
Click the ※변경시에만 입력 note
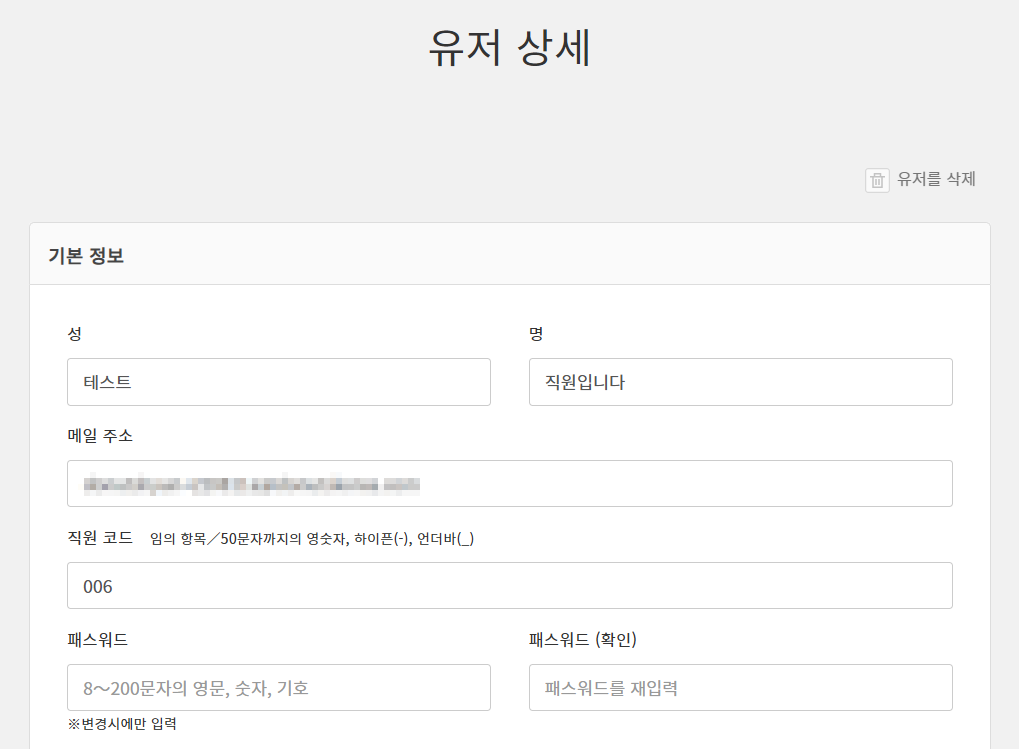pyautogui.click(x=122, y=723)
